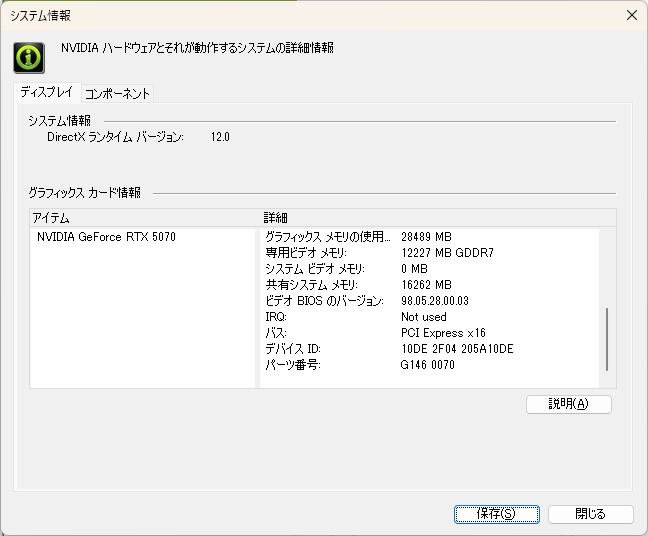Viewport: 648px width, 536px height.
Task: Close the システム情報 dialog with X
Action: [x=631, y=15]
